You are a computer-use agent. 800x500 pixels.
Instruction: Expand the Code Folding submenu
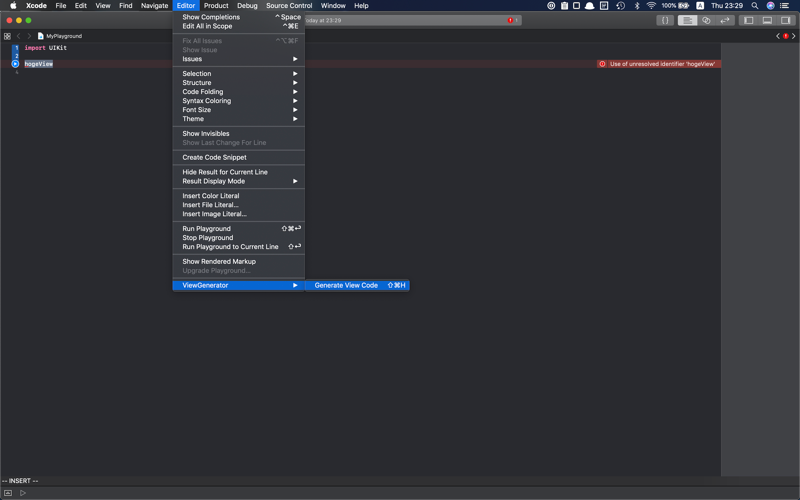click(x=238, y=92)
